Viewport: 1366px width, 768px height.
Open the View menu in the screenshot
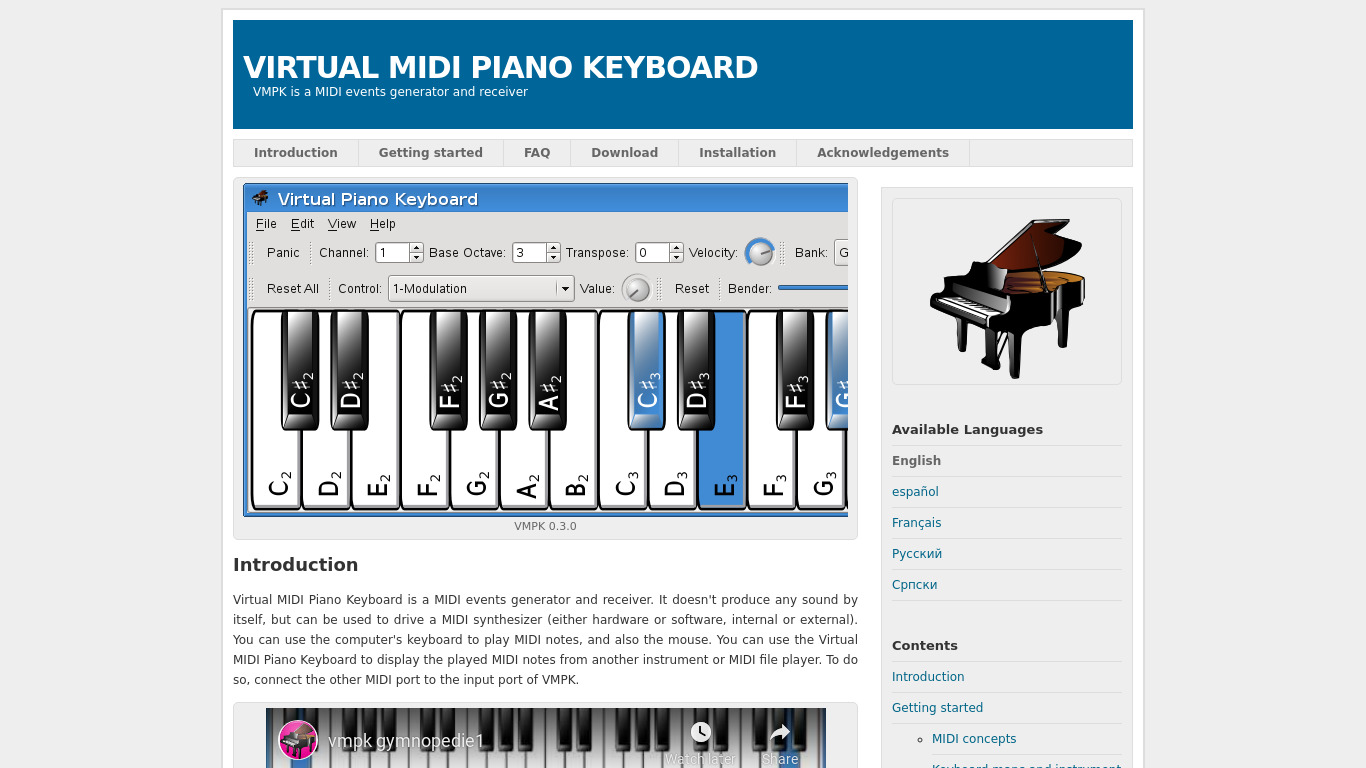(342, 224)
